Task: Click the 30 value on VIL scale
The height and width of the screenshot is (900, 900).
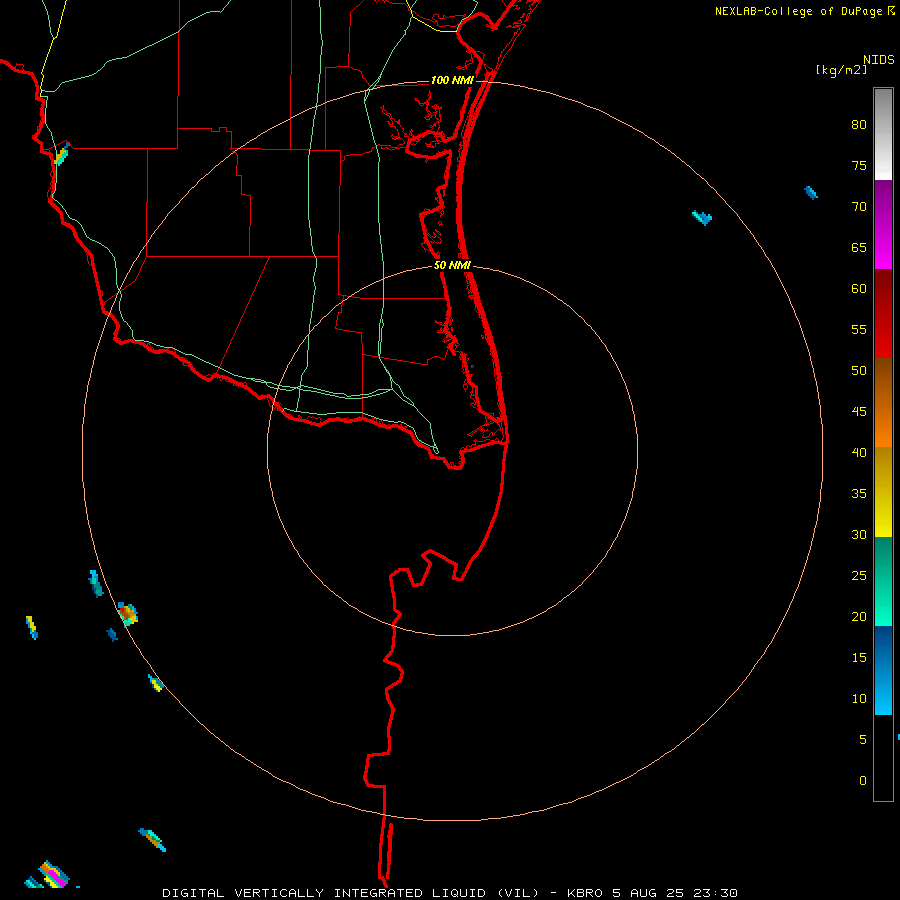Action: click(859, 534)
